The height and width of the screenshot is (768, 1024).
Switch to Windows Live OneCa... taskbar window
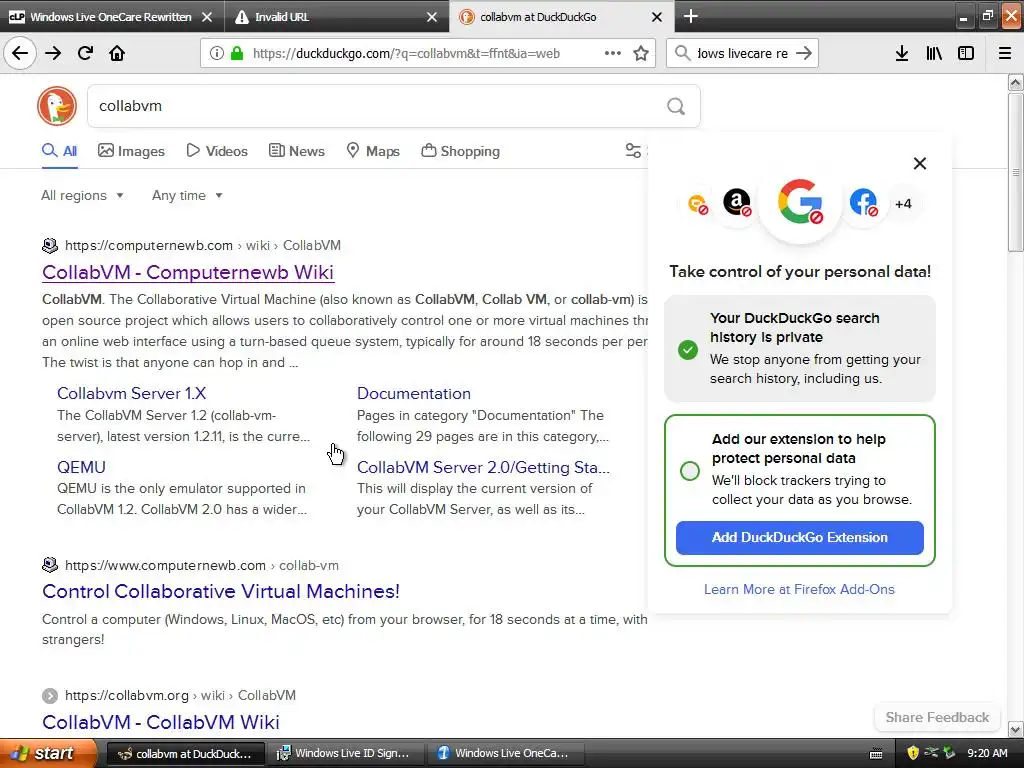coord(505,753)
